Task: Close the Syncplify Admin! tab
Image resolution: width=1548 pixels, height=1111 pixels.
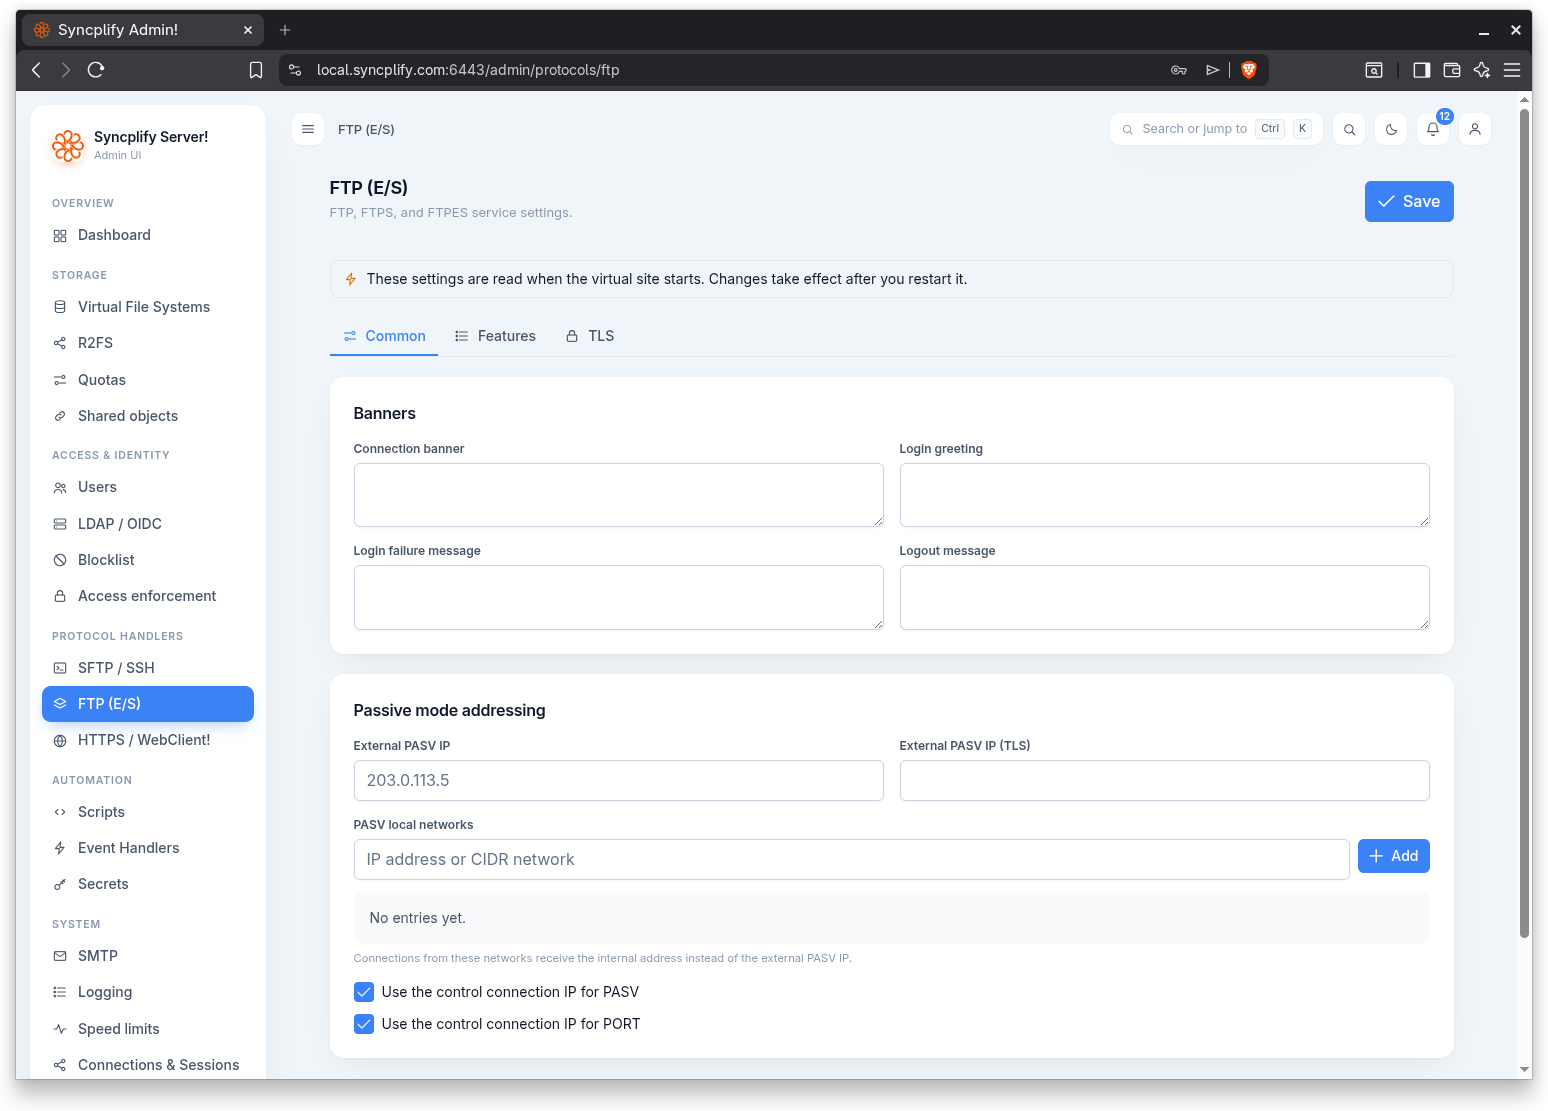Action: tap(248, 30)
